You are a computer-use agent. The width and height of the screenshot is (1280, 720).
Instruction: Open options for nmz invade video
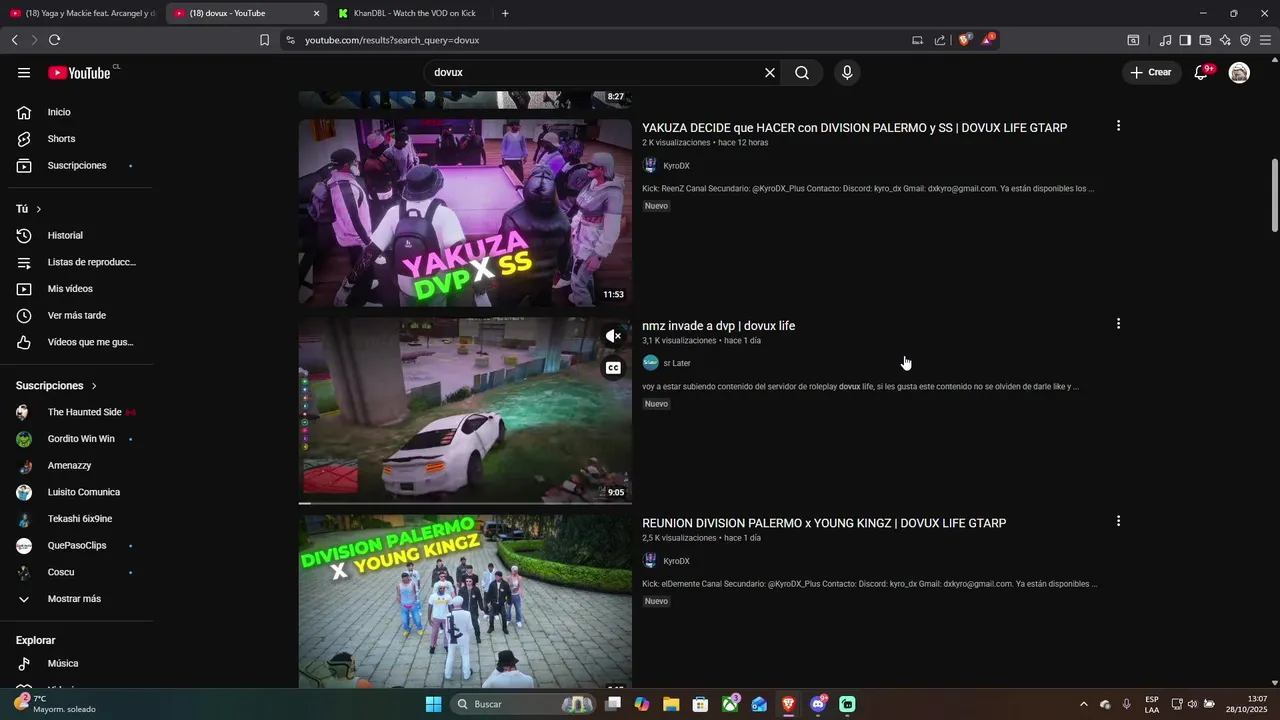click(1118, 324)
